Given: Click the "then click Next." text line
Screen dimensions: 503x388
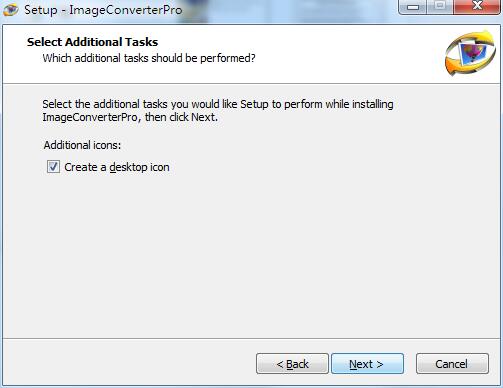Looking at the screenshot, I should click(x=181, y=117).
